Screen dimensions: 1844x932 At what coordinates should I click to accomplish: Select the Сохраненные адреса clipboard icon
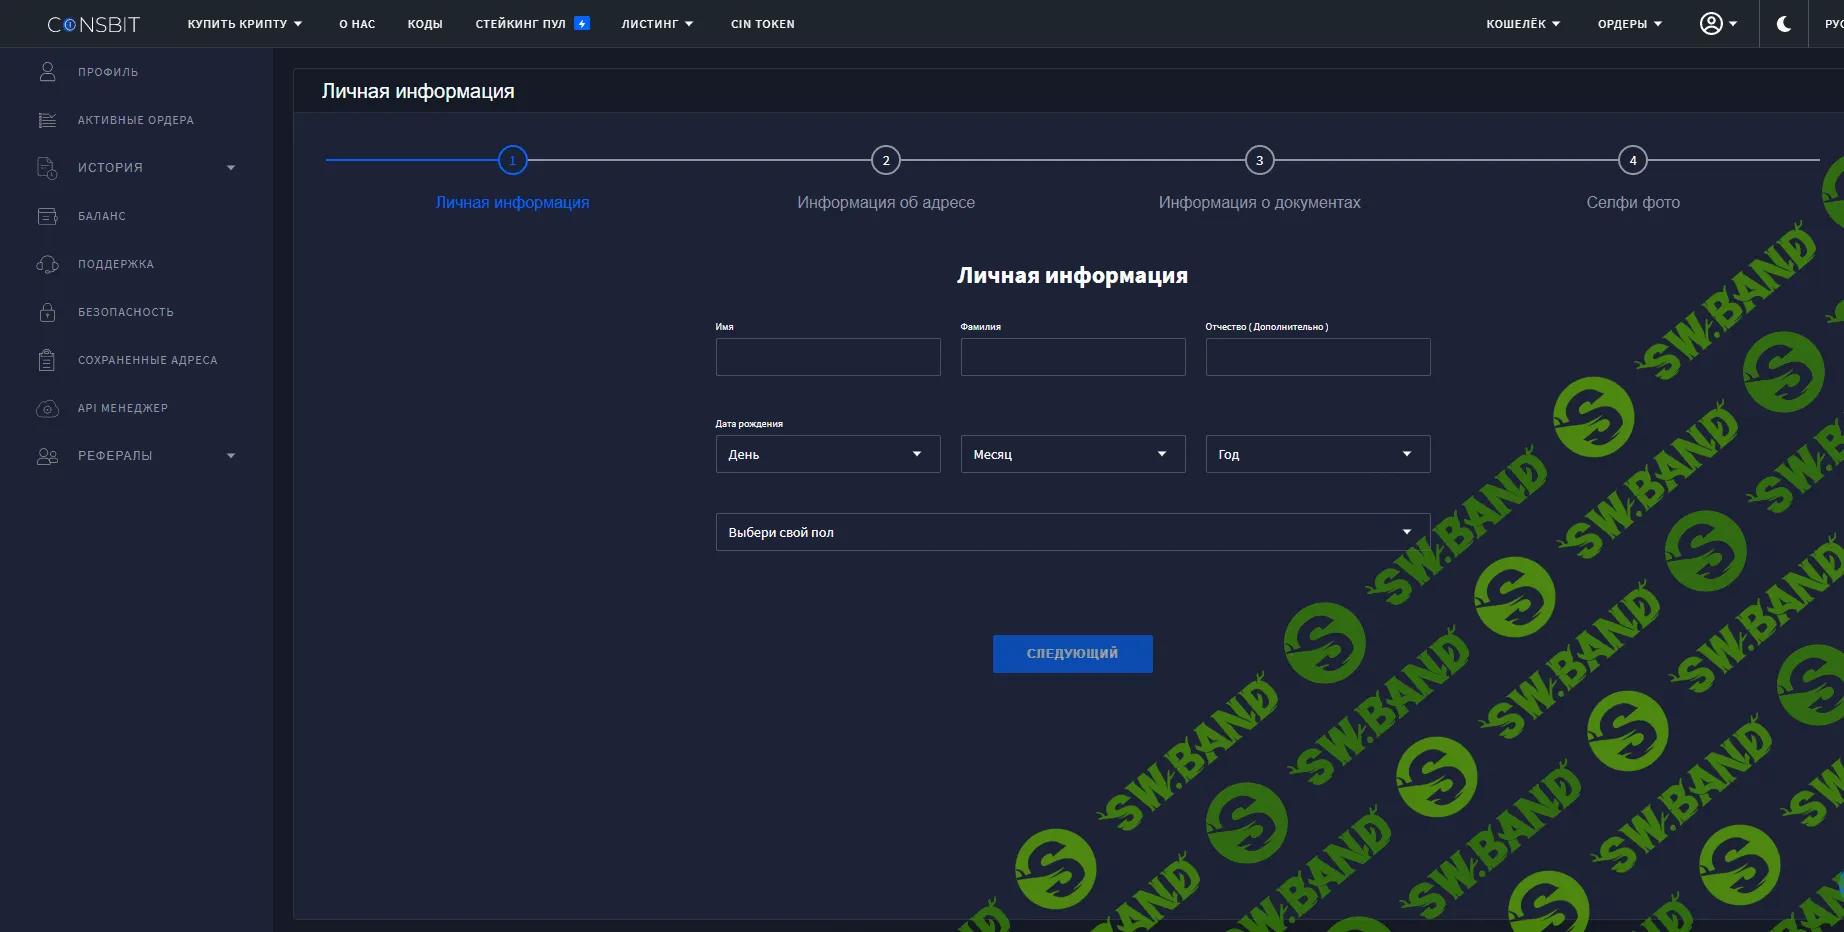pos(47,359)
